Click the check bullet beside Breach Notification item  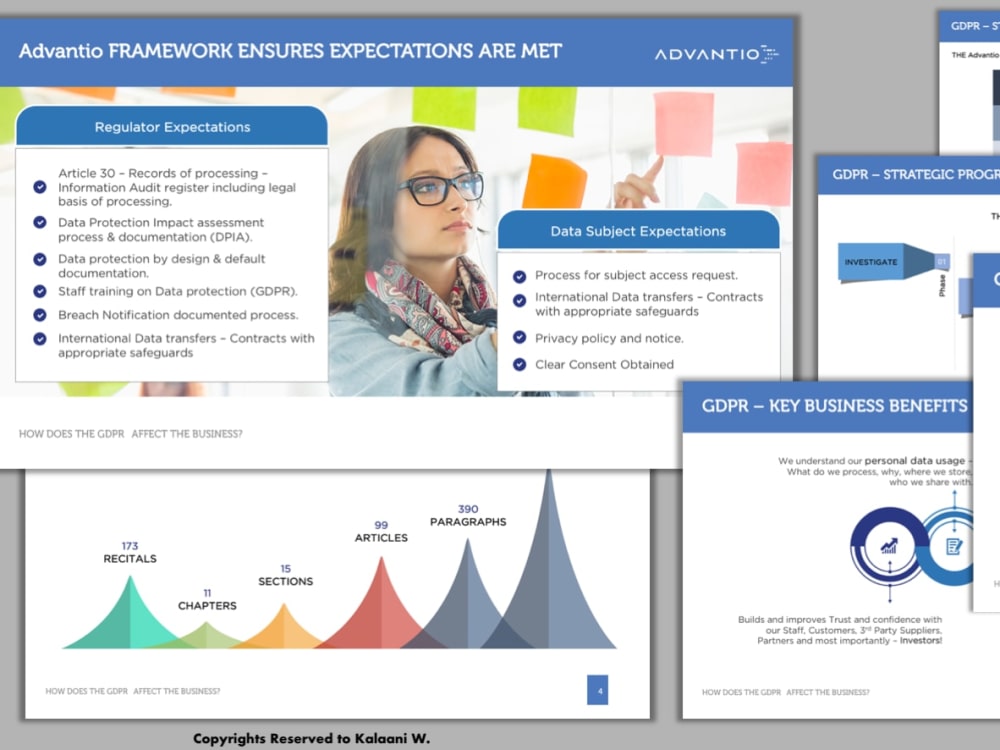(x=40, y=315)
